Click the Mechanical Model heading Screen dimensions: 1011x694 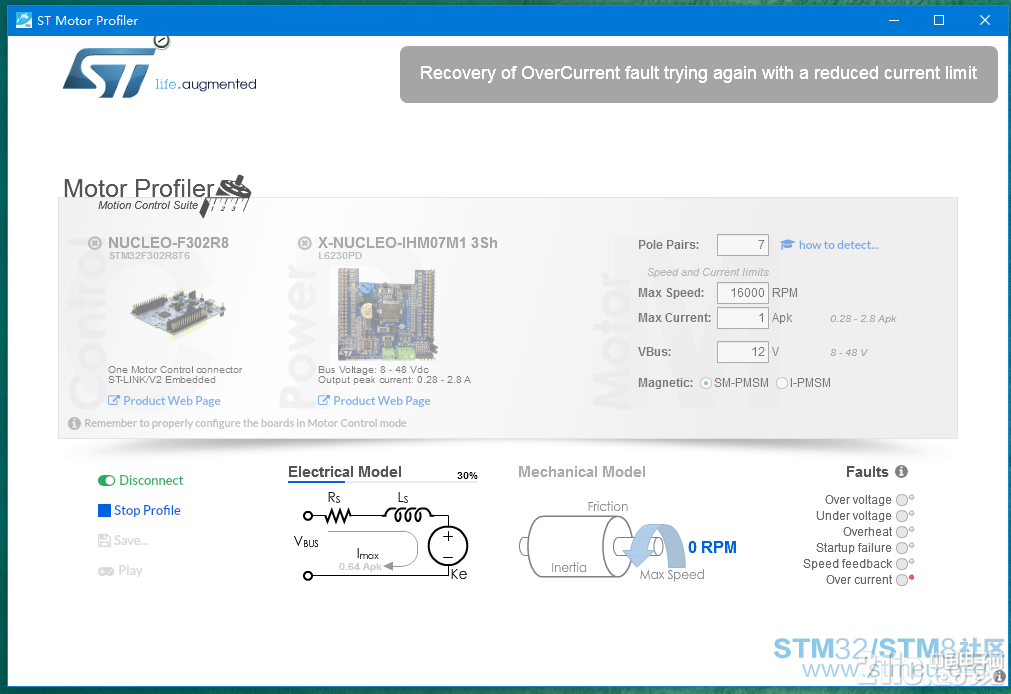pyautogui.click(x=582, y=472)
